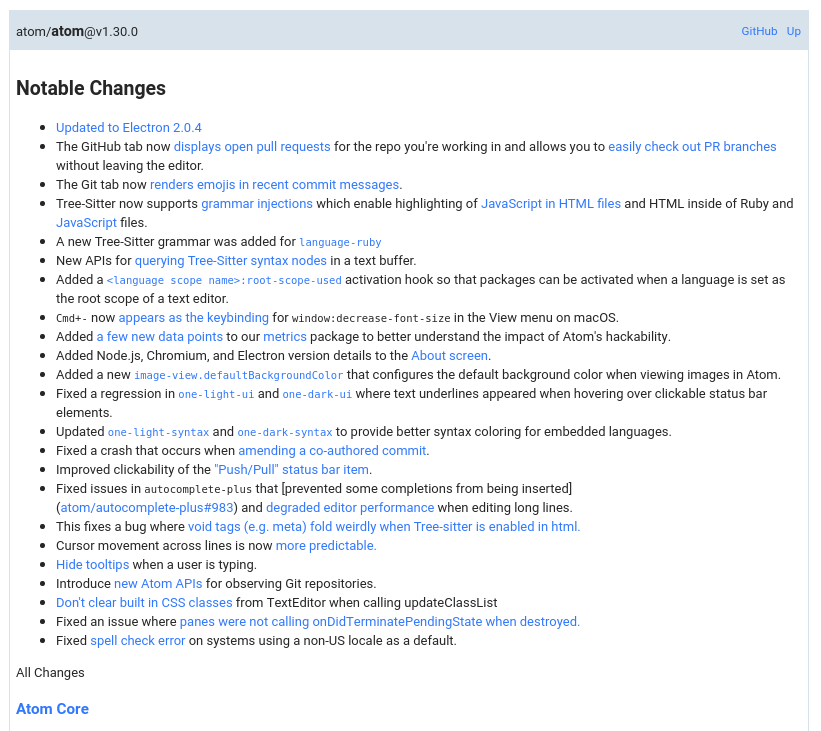Viewport: 821px width, 731px height.
Task: Click 'window:decrease-font-size' code text
Action: (371, 318)
